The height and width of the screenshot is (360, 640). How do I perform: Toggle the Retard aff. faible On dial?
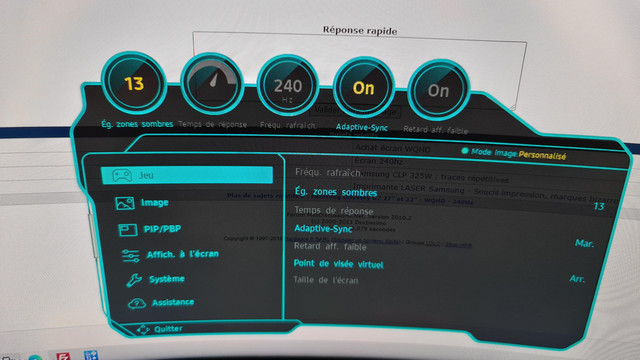tap(438, 90)
